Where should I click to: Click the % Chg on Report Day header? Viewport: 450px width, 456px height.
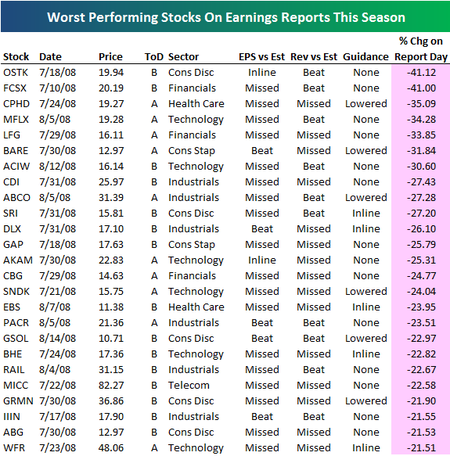click(x=421, y=49)
